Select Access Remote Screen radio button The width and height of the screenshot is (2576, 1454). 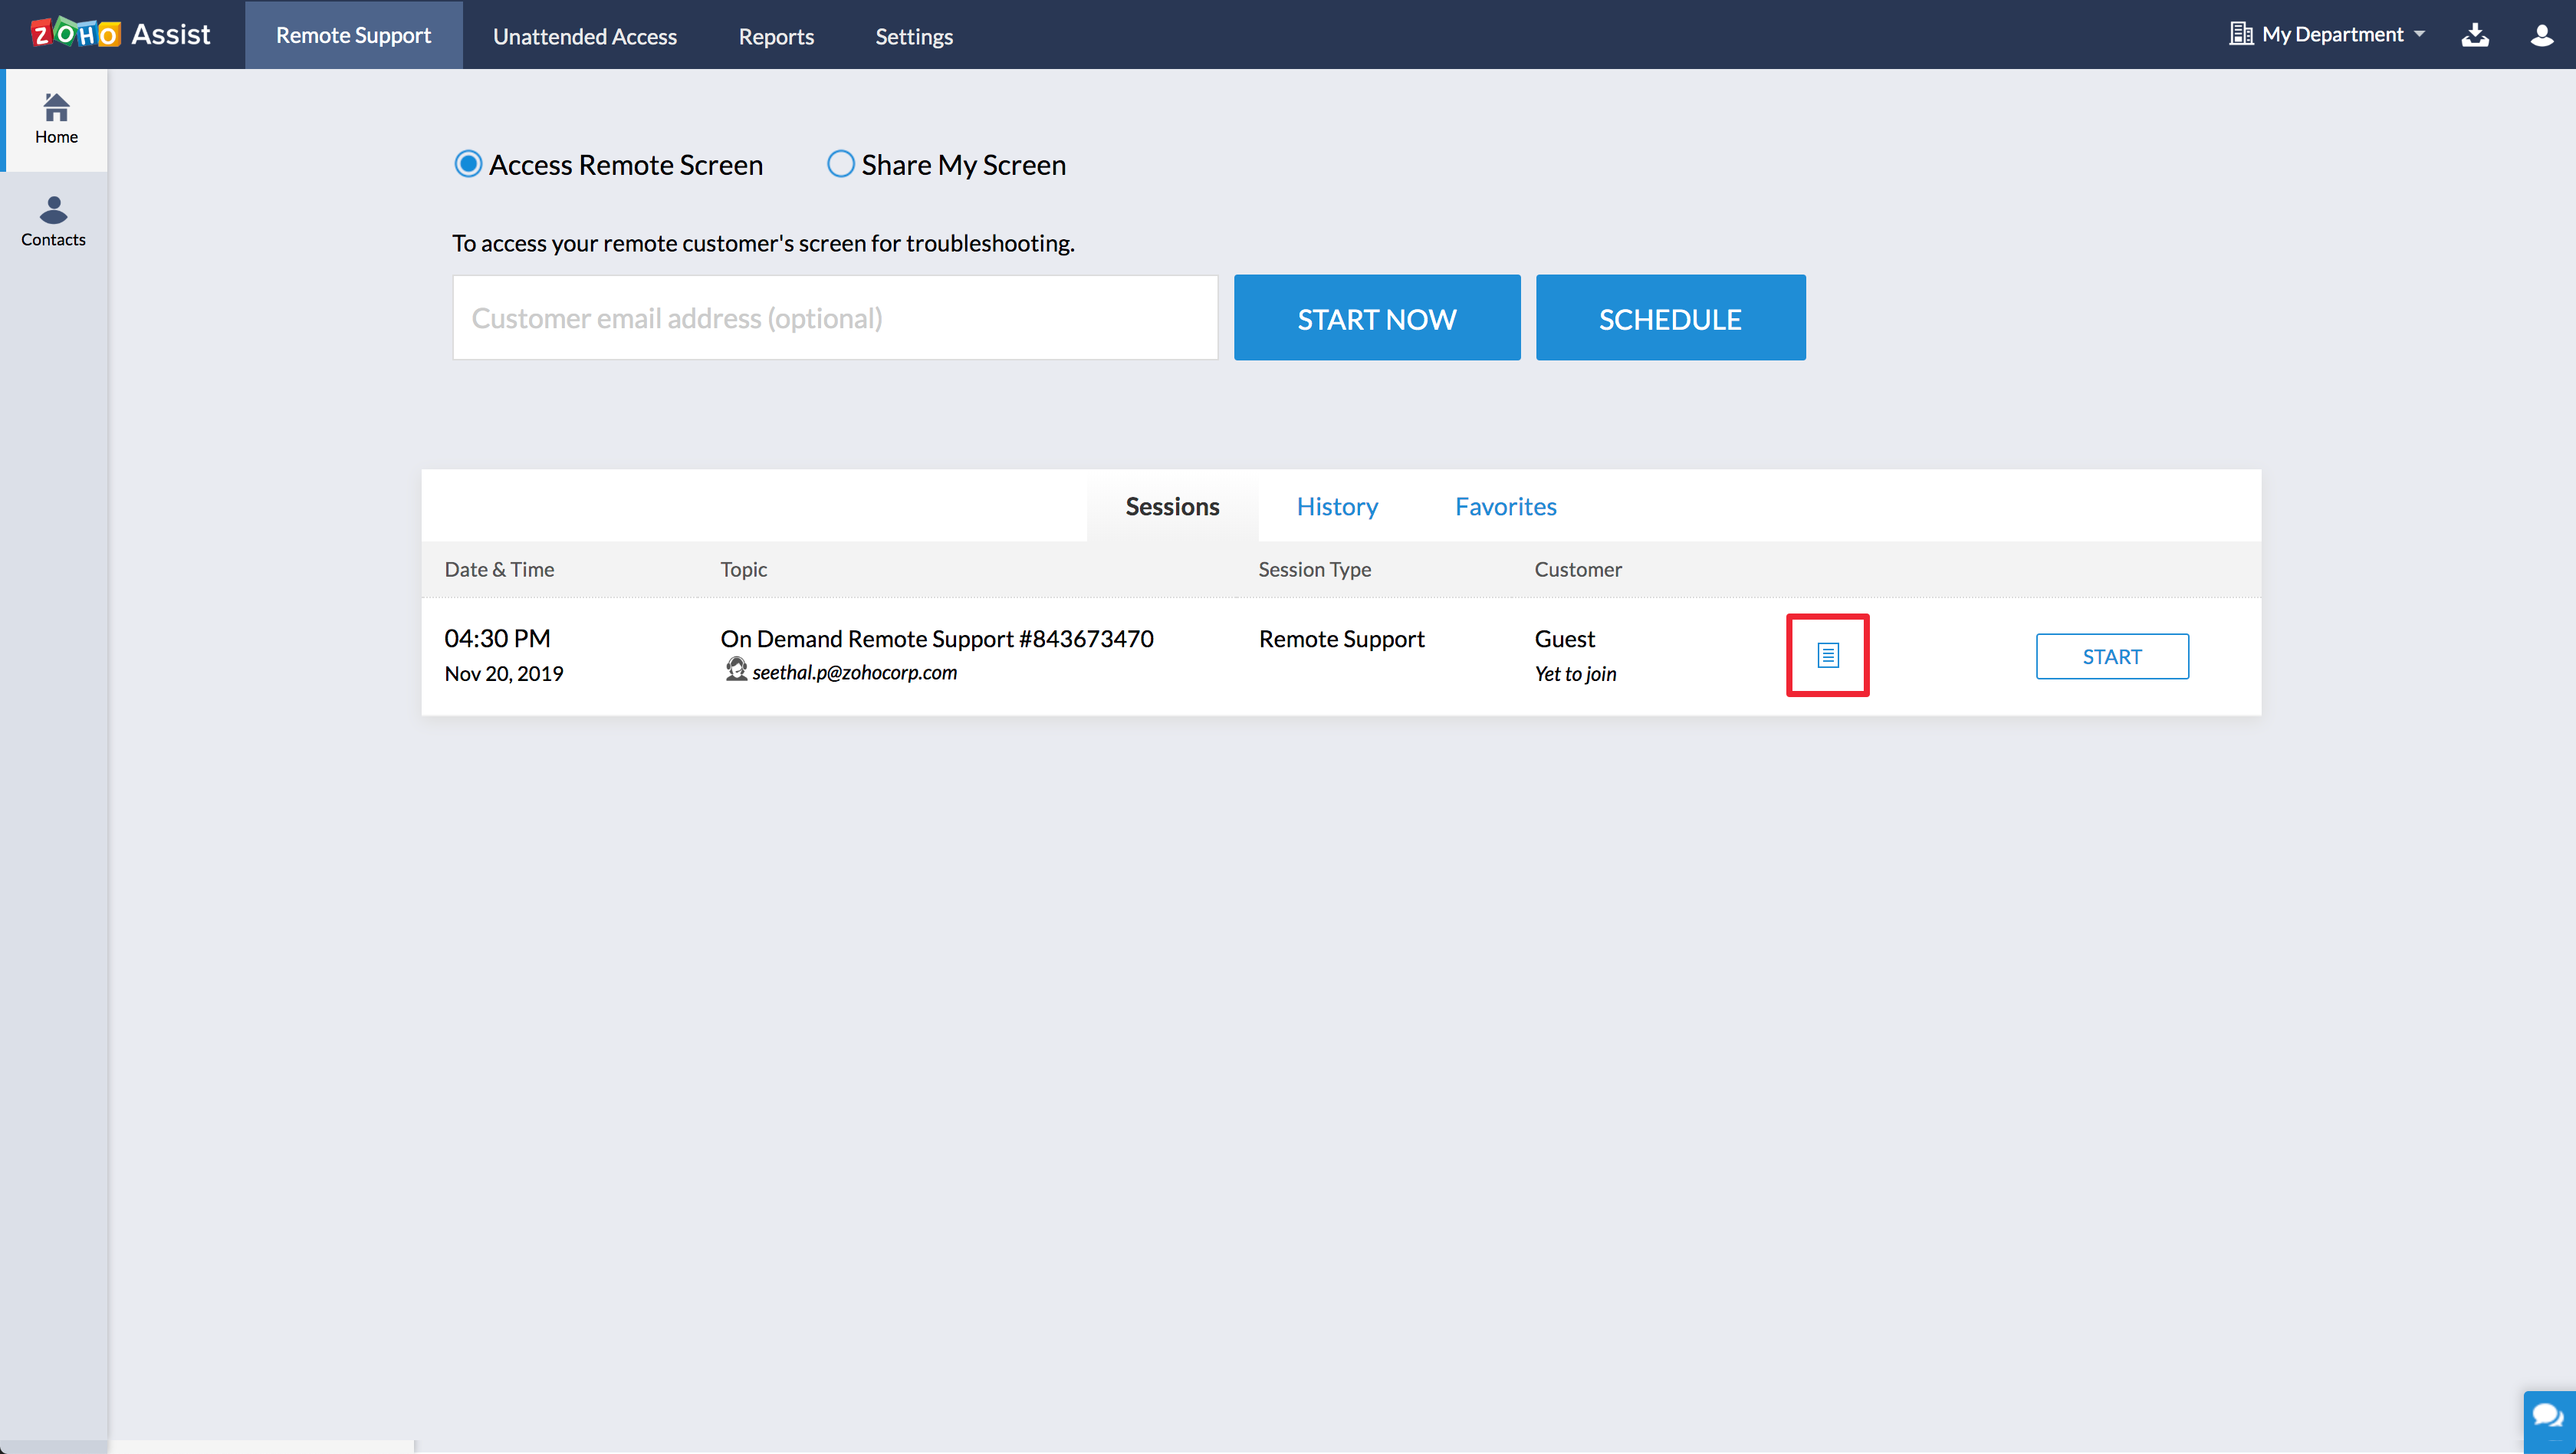pyautogui.click(x=468, y=164)
